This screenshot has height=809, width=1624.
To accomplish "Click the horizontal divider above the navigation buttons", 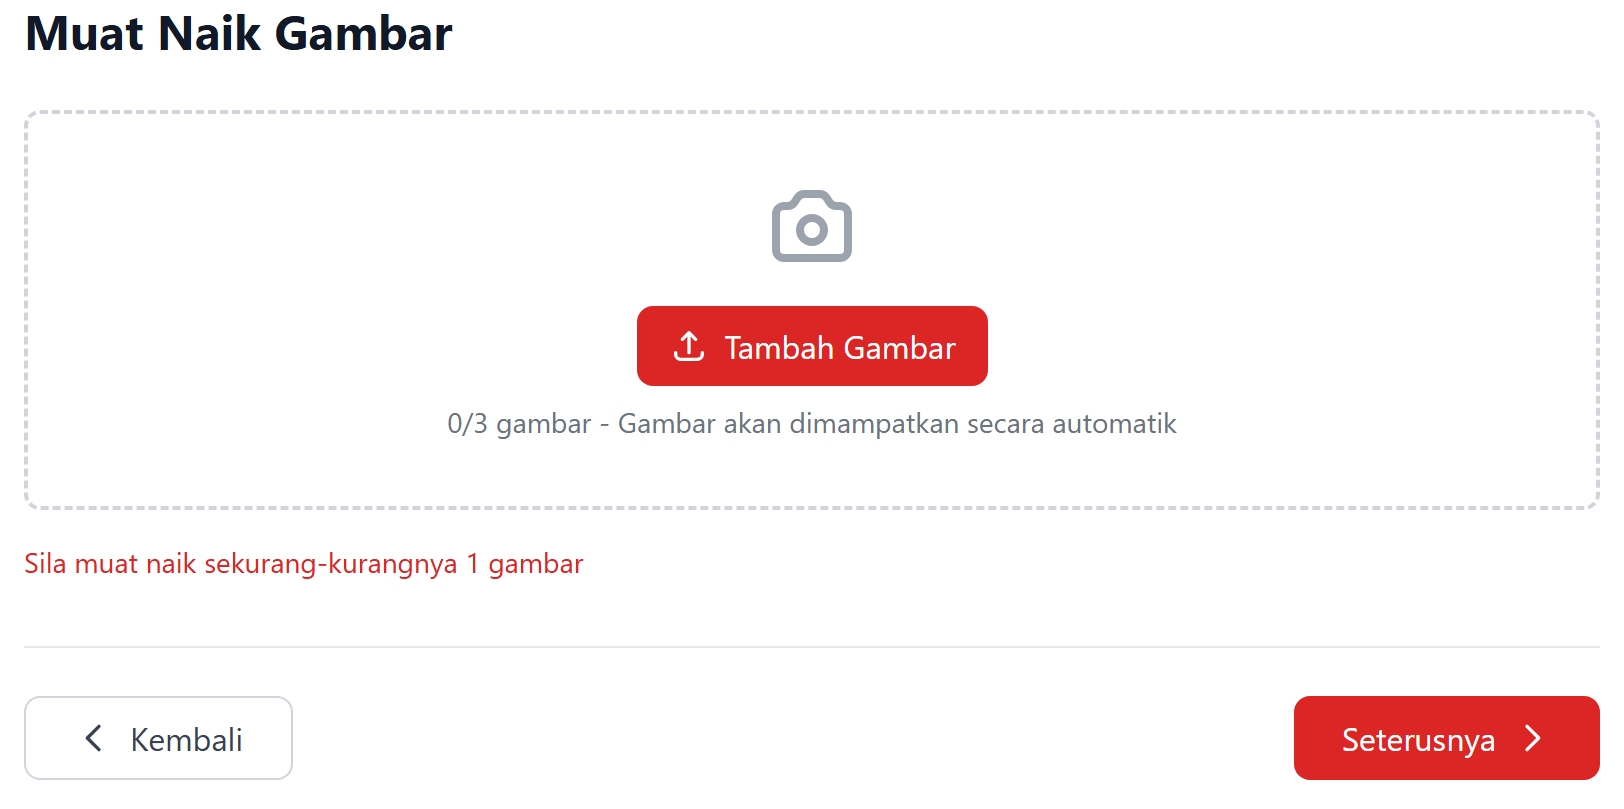I will coord(812,647).
